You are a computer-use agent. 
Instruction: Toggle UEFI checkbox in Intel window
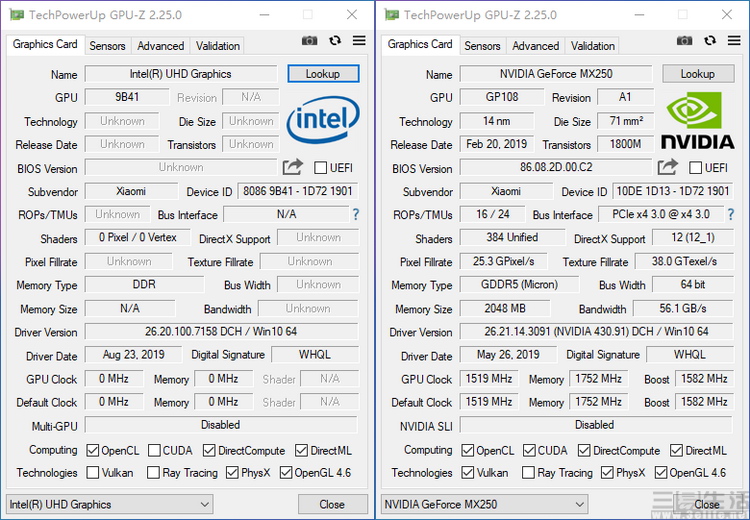tap(320, 168)
